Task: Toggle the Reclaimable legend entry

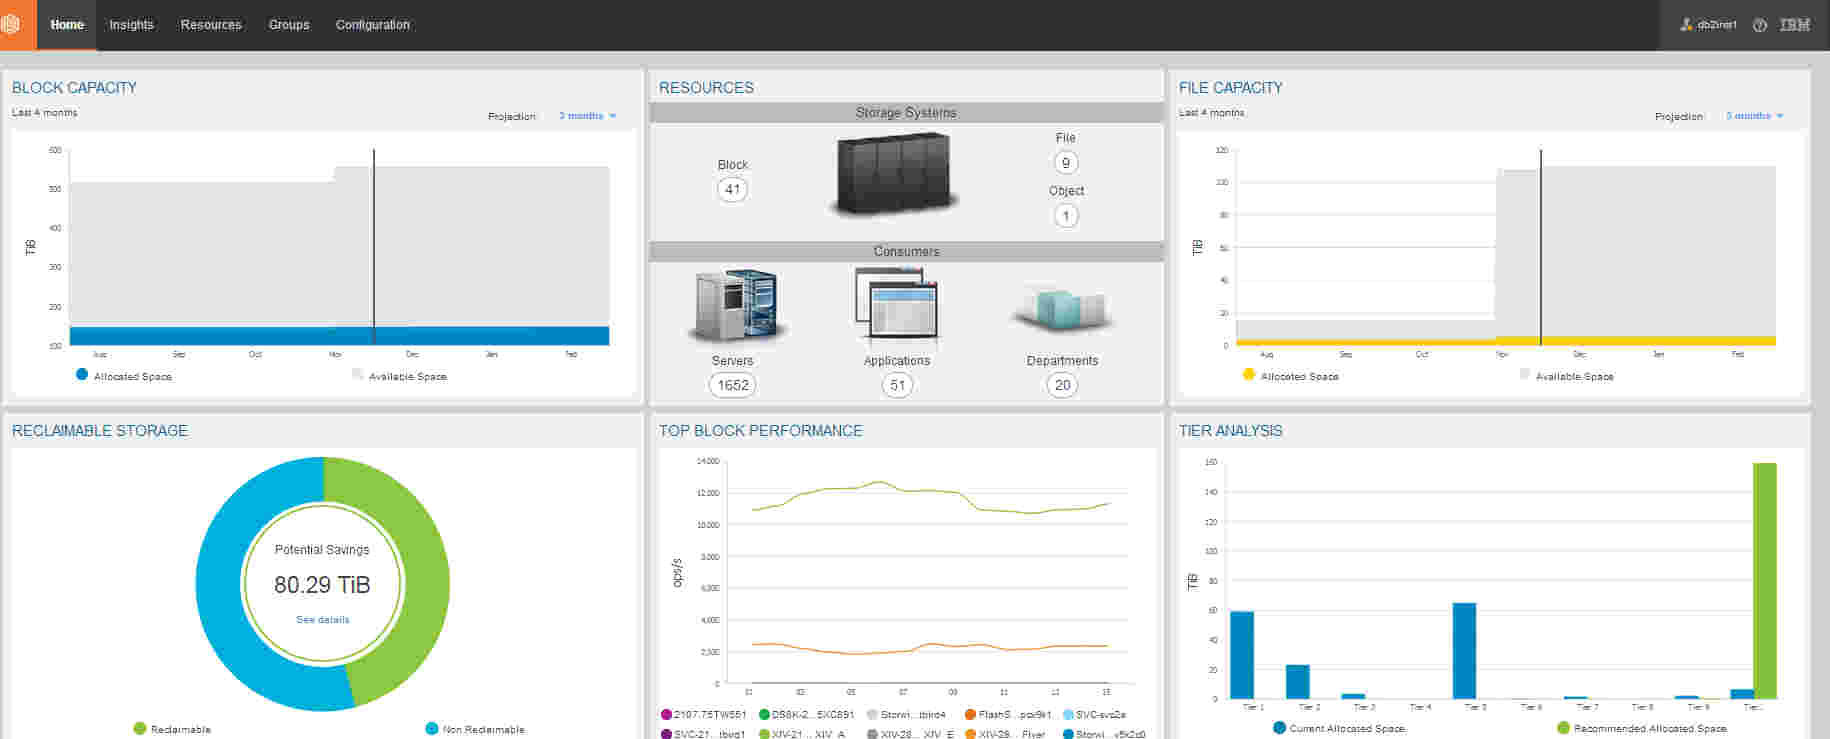Action: tap(172, 729)
